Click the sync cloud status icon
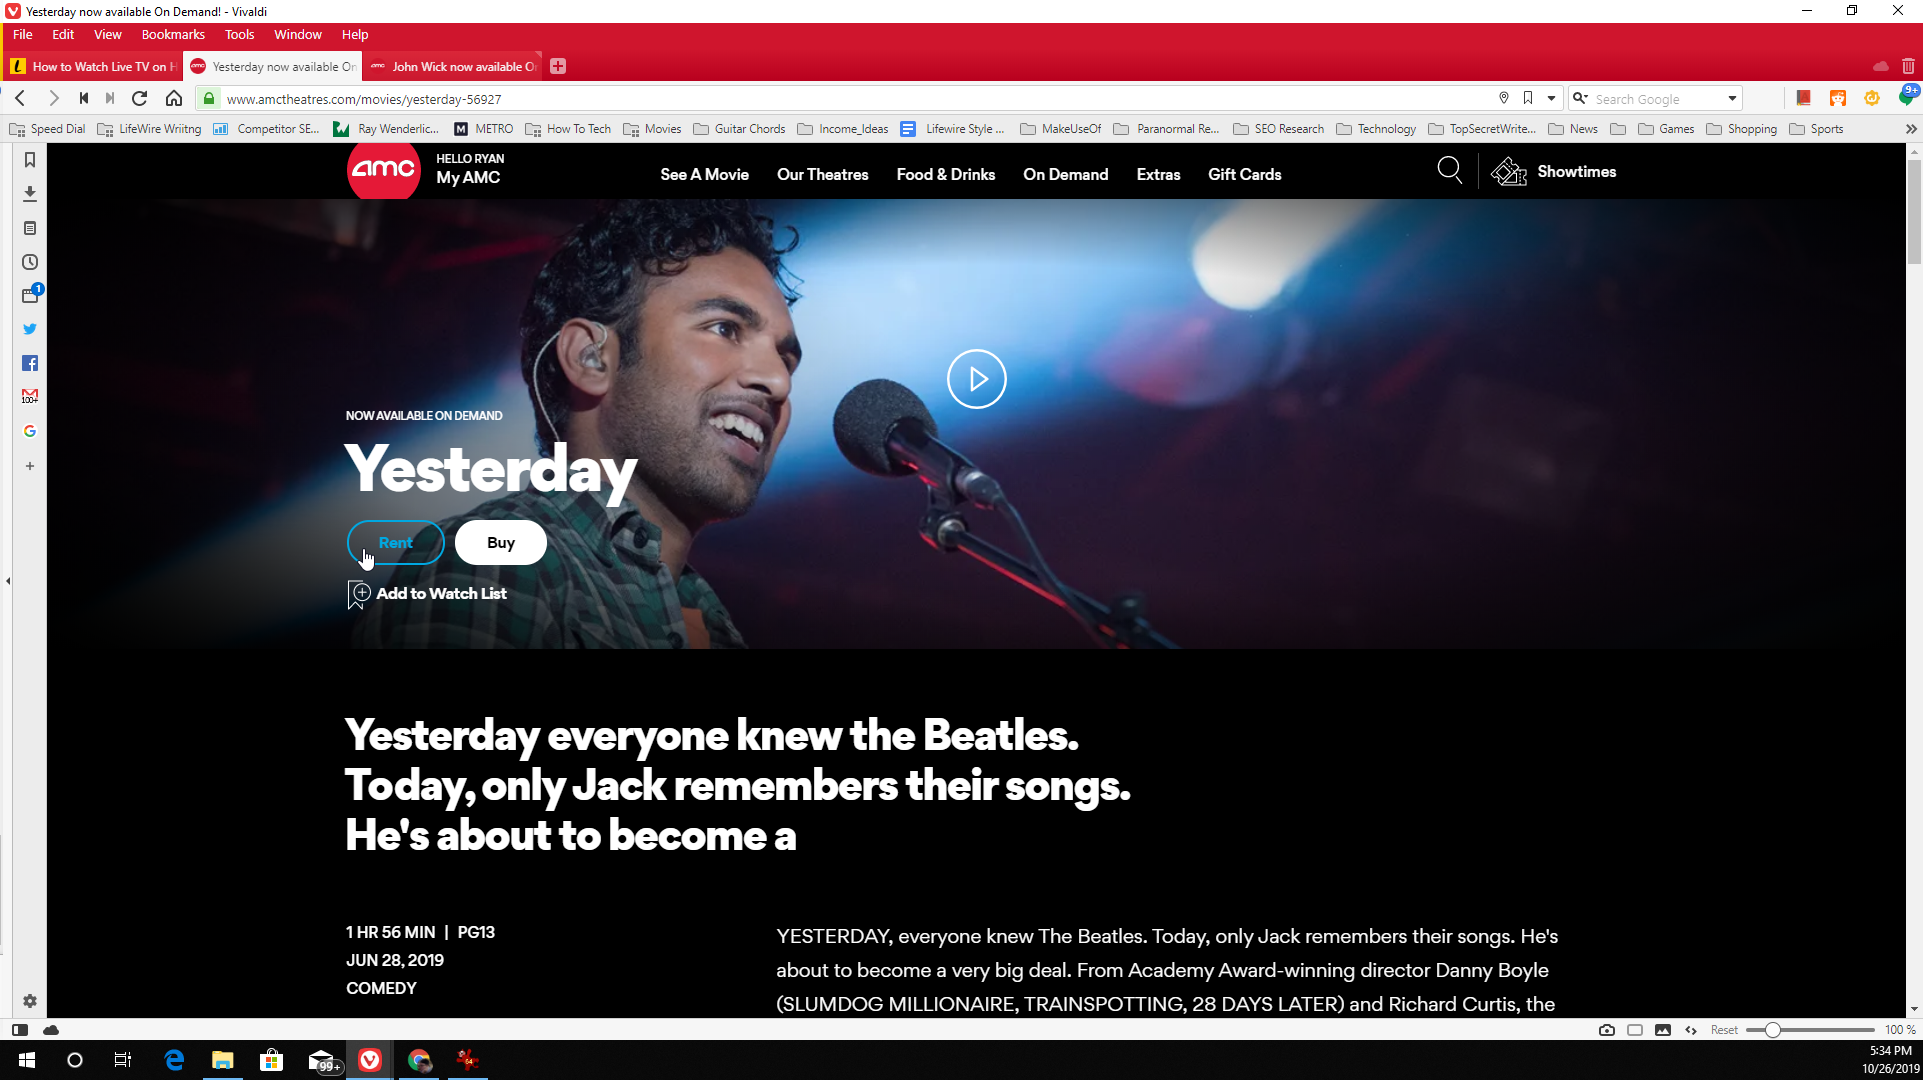The image size is (1923, 1080). [51, 1030]
